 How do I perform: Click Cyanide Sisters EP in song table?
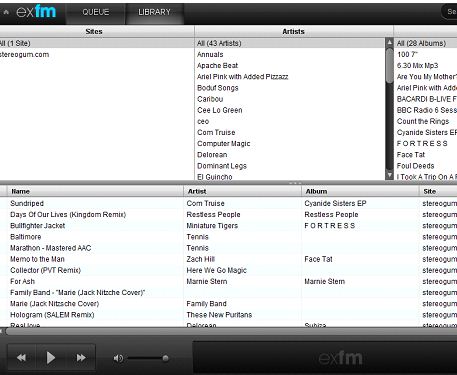coord(335,203)
